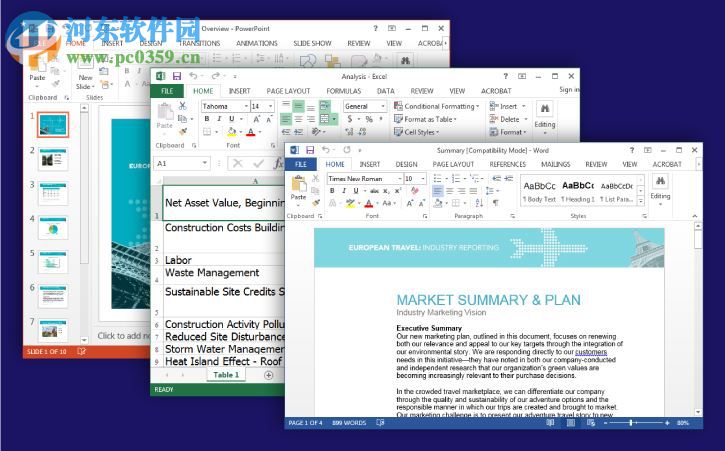The image size is (725, 451).
Task: Open the DATA tab in Excel
Action: [386, 91]
